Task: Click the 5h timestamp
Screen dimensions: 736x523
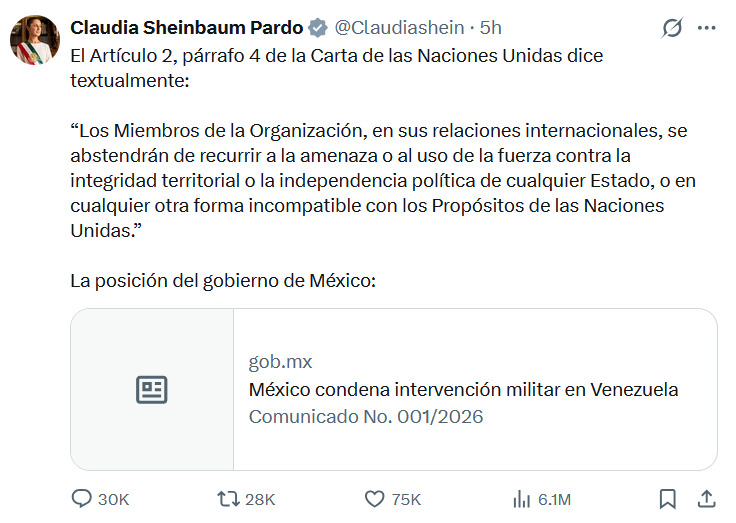Action: pos(491,28)
